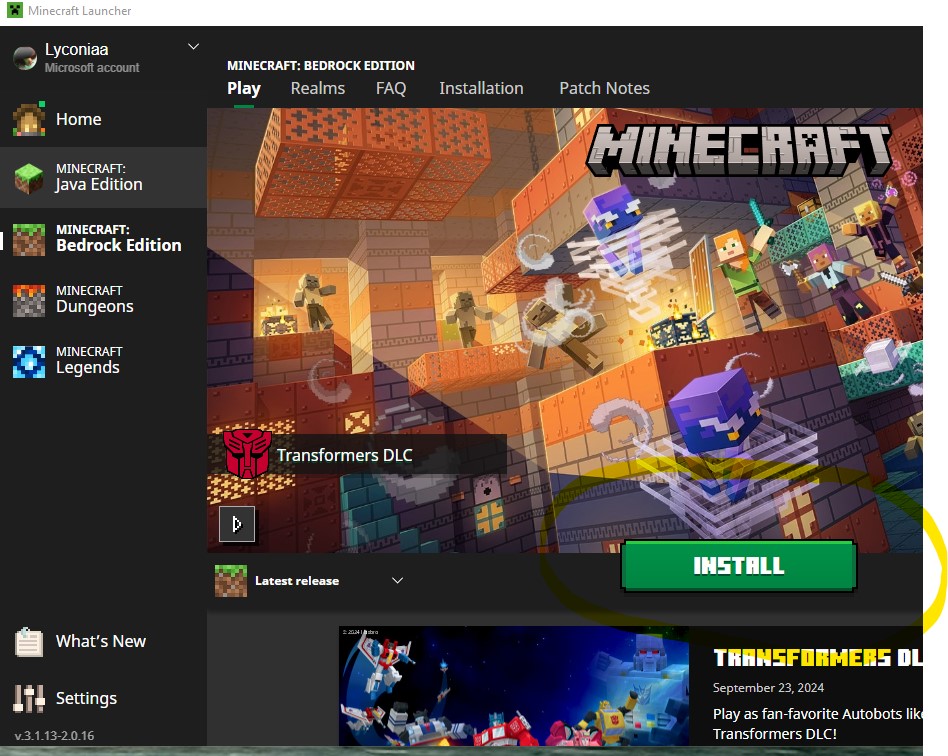
Task: Click the September 23, 2024 date text
Action: click(768, 688)
